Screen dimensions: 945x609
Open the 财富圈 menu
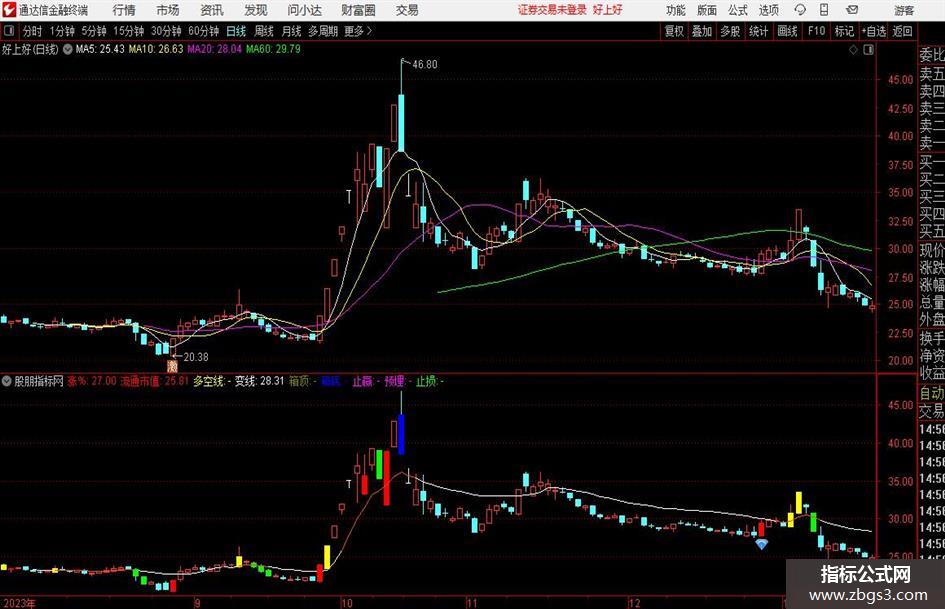(x=358, y=10)
